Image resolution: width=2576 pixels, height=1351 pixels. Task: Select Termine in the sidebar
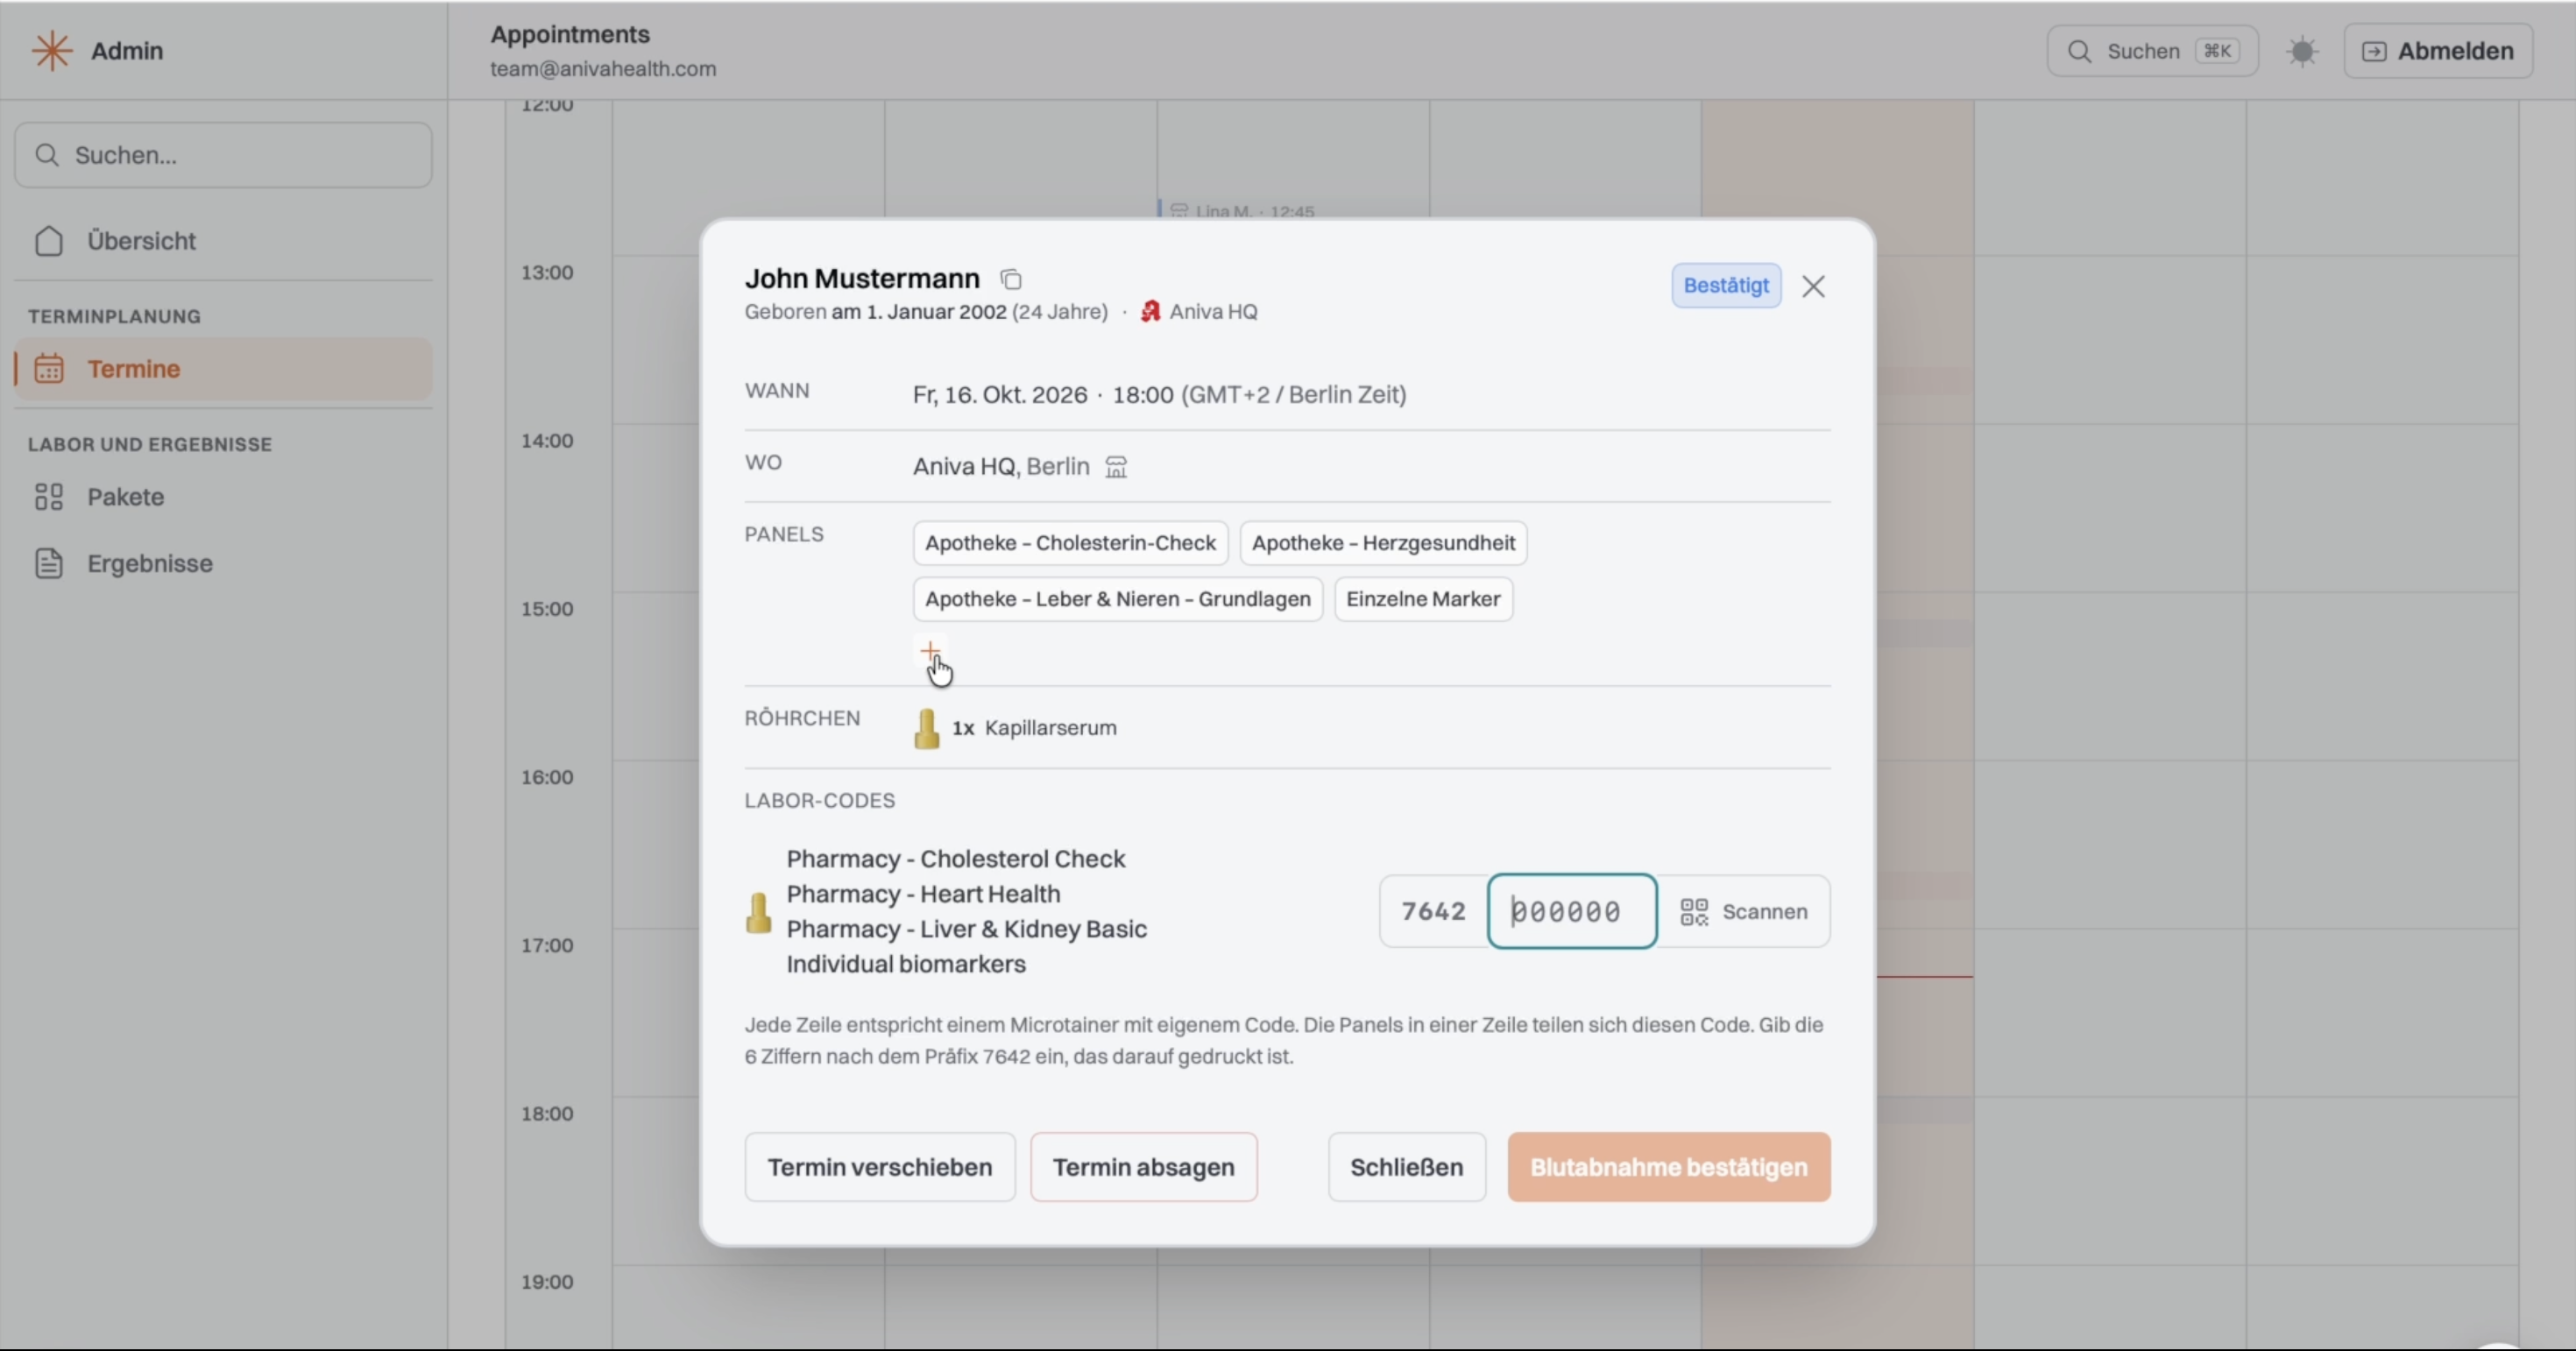click(x=223, y=369)
